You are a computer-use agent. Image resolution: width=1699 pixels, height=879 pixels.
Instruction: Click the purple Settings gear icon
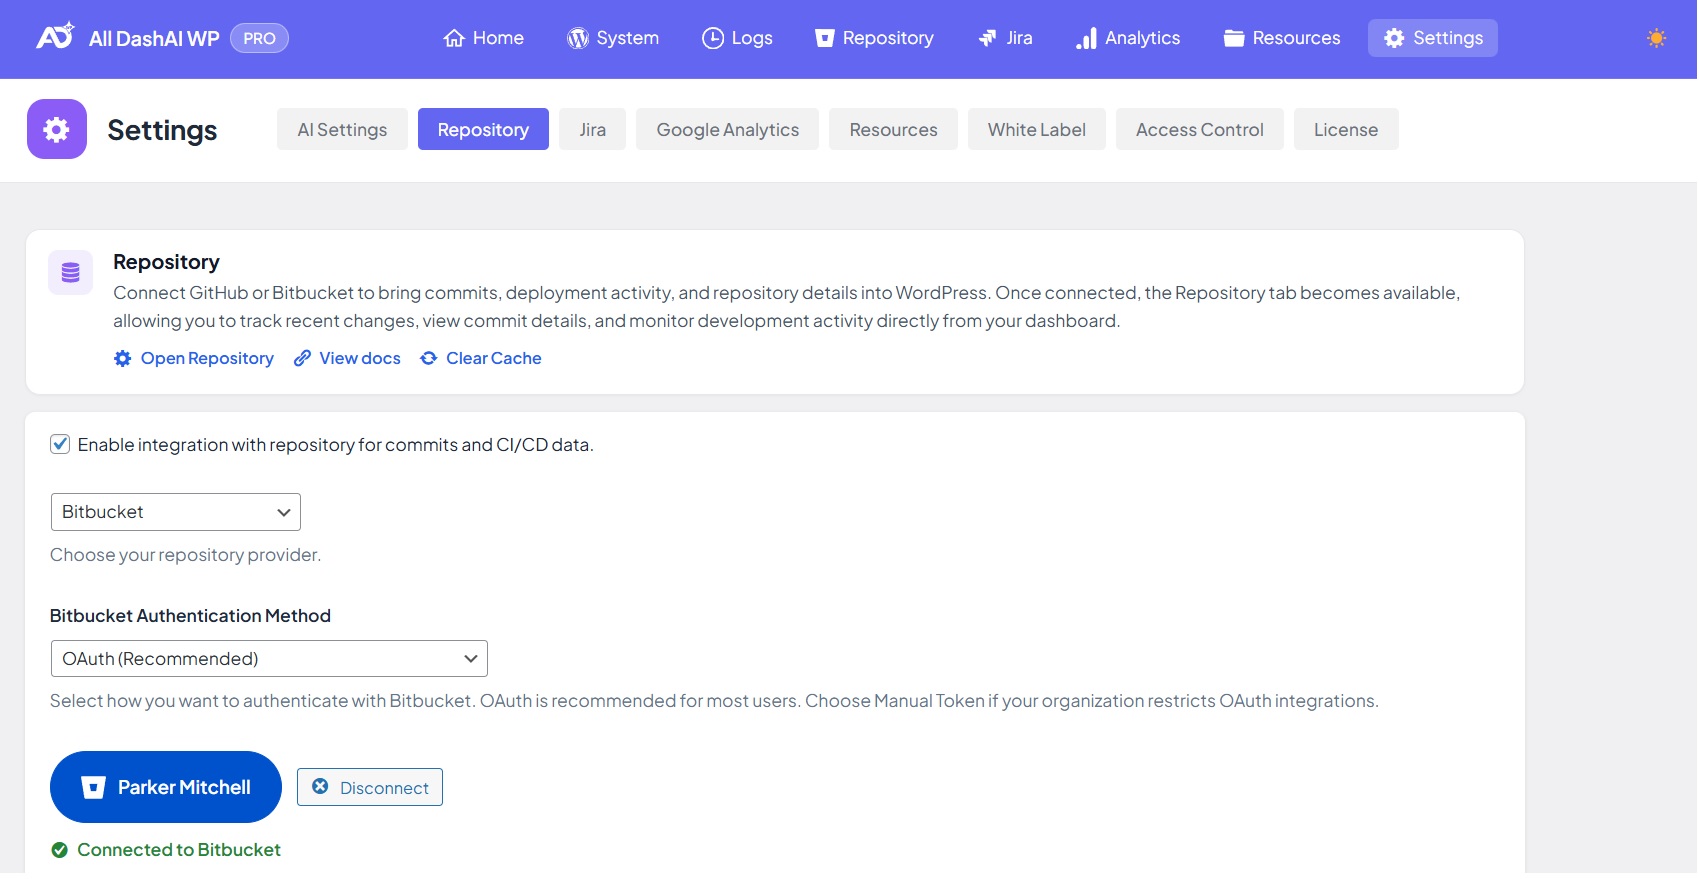(57, 129)
